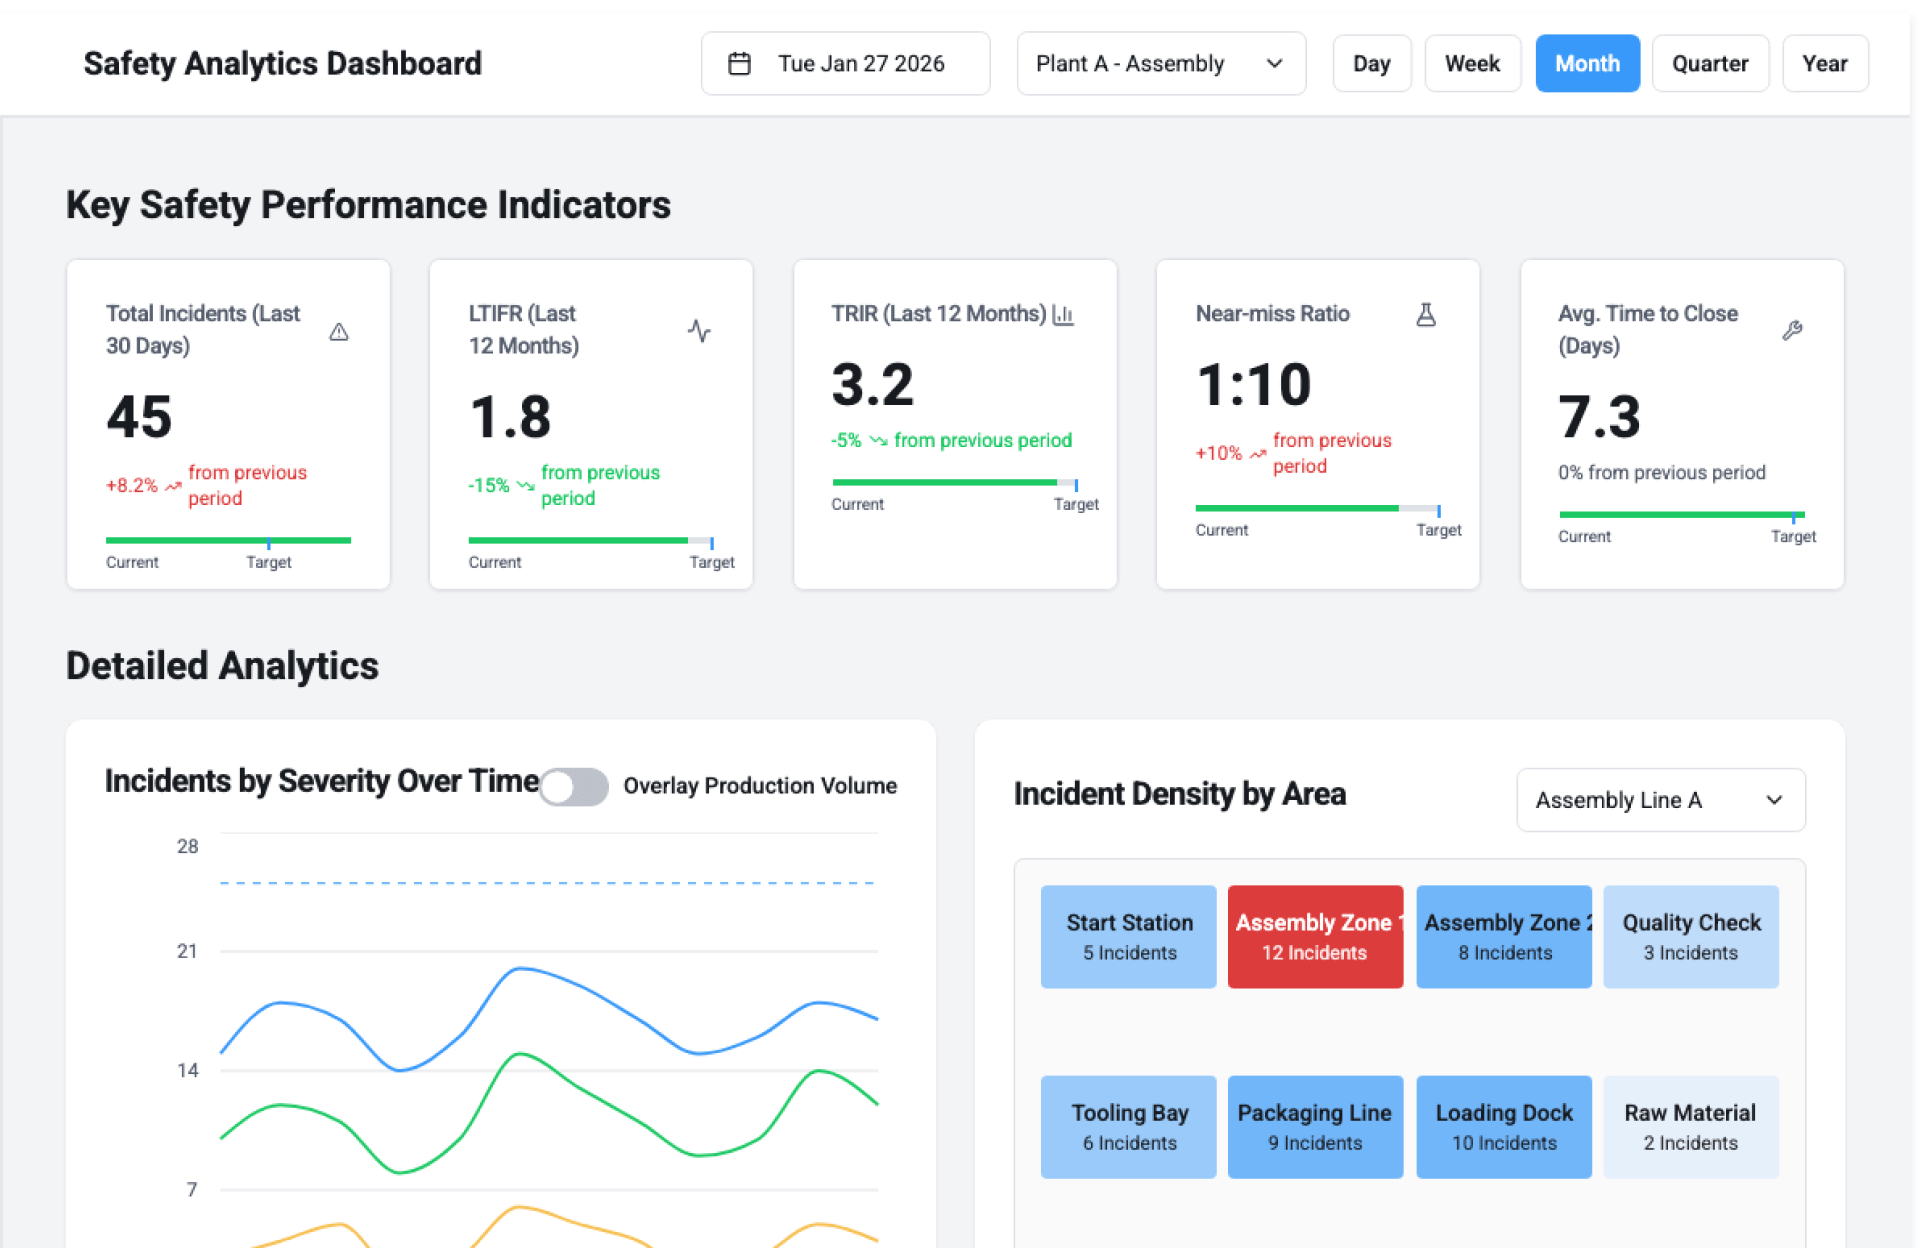
Task: Open the Plant A - Assembly dropdown
Action: (1160, 64)
